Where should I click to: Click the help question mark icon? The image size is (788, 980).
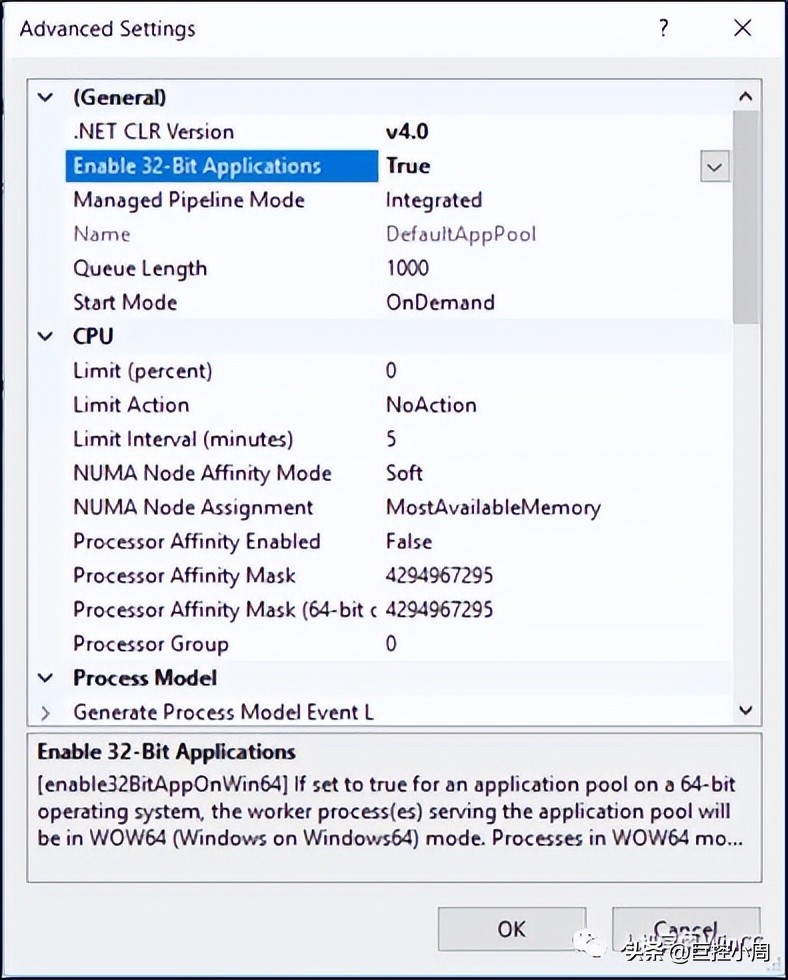(x=663, y=28)
